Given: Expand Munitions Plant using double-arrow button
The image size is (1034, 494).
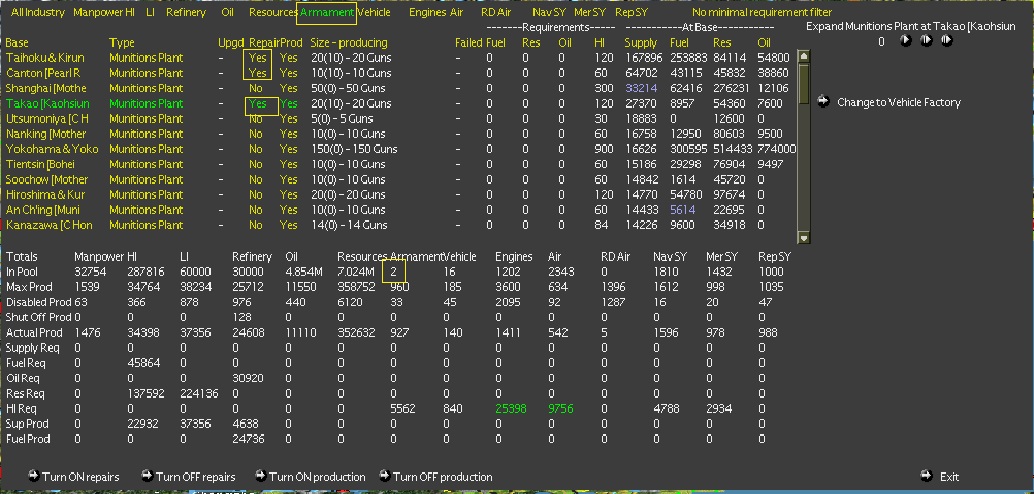Looking at the screenshot, I should tap(926, 41).
